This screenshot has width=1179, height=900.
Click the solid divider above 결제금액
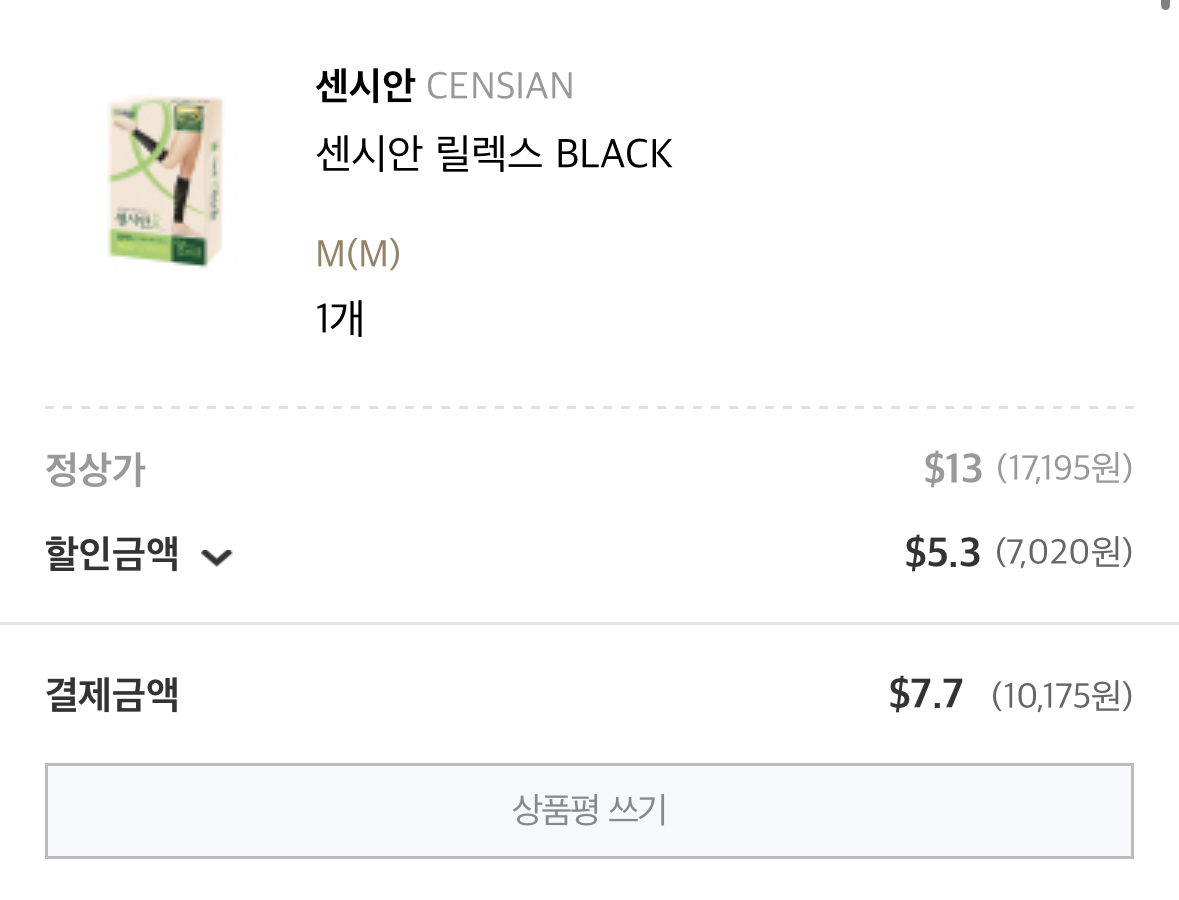click(589, 623)
